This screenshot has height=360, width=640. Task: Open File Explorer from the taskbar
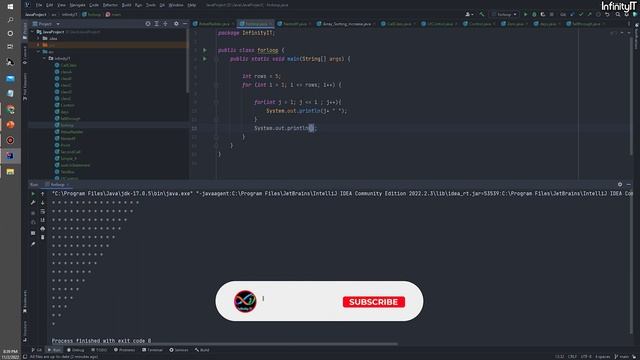coord(10,172)
